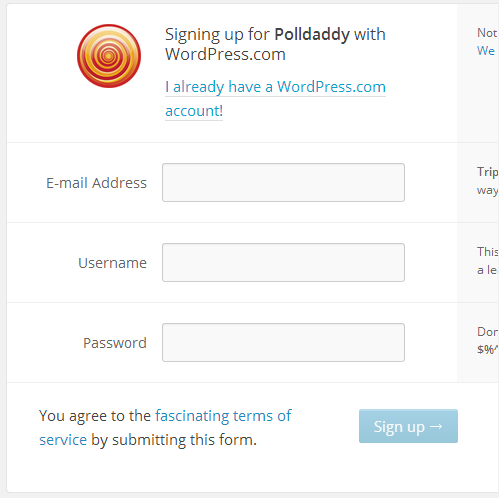Click 'by submitting this form.' text
The image size is (499, 498).
point(174,440)
